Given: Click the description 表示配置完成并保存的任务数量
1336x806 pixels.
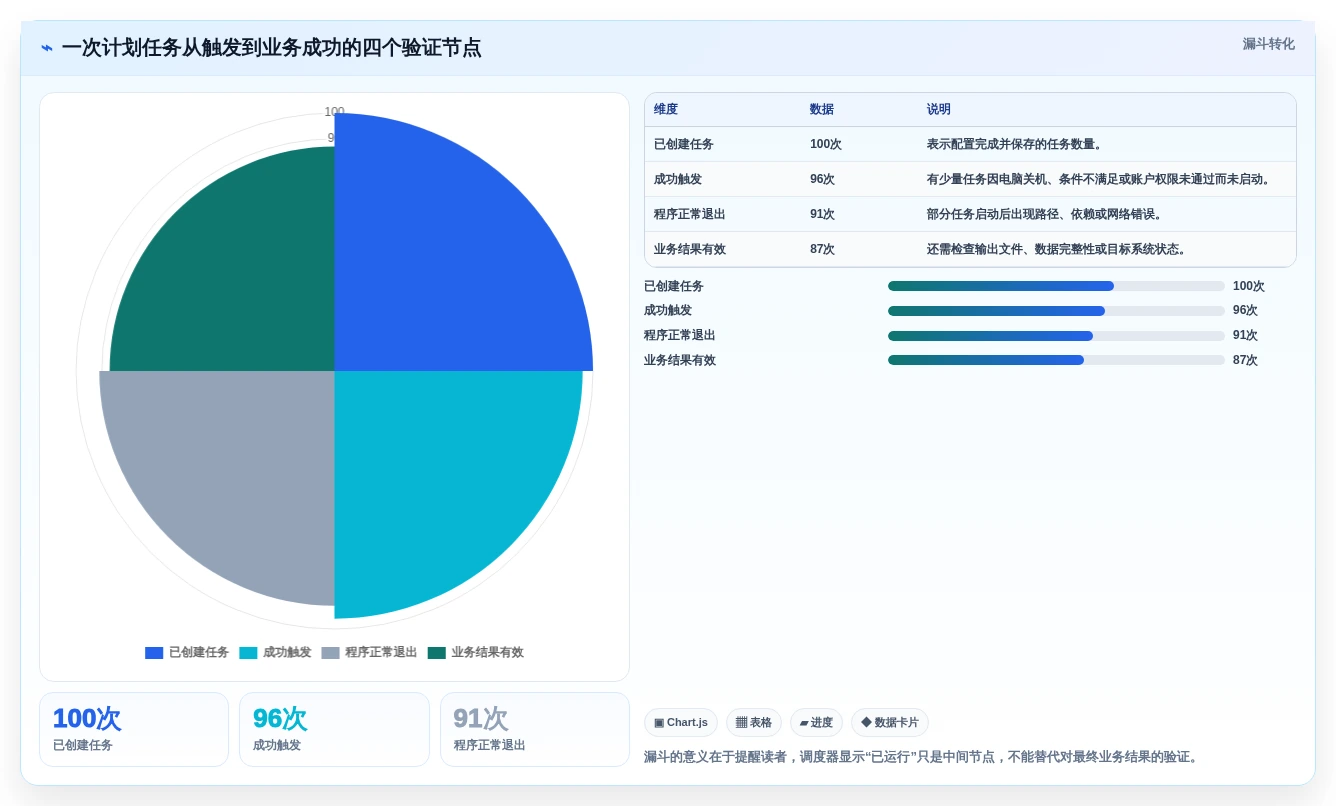Looking at the screenshot, I should tap(1017, 144).
